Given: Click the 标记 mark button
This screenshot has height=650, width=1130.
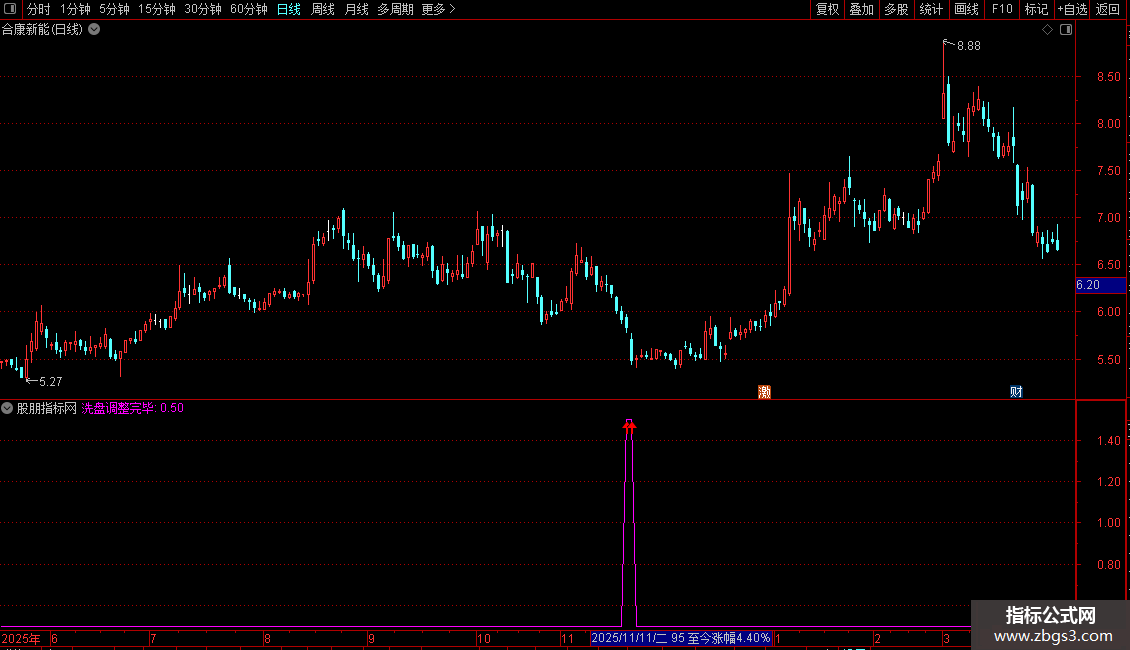Looking at the screenshot, I should 1036,9.
